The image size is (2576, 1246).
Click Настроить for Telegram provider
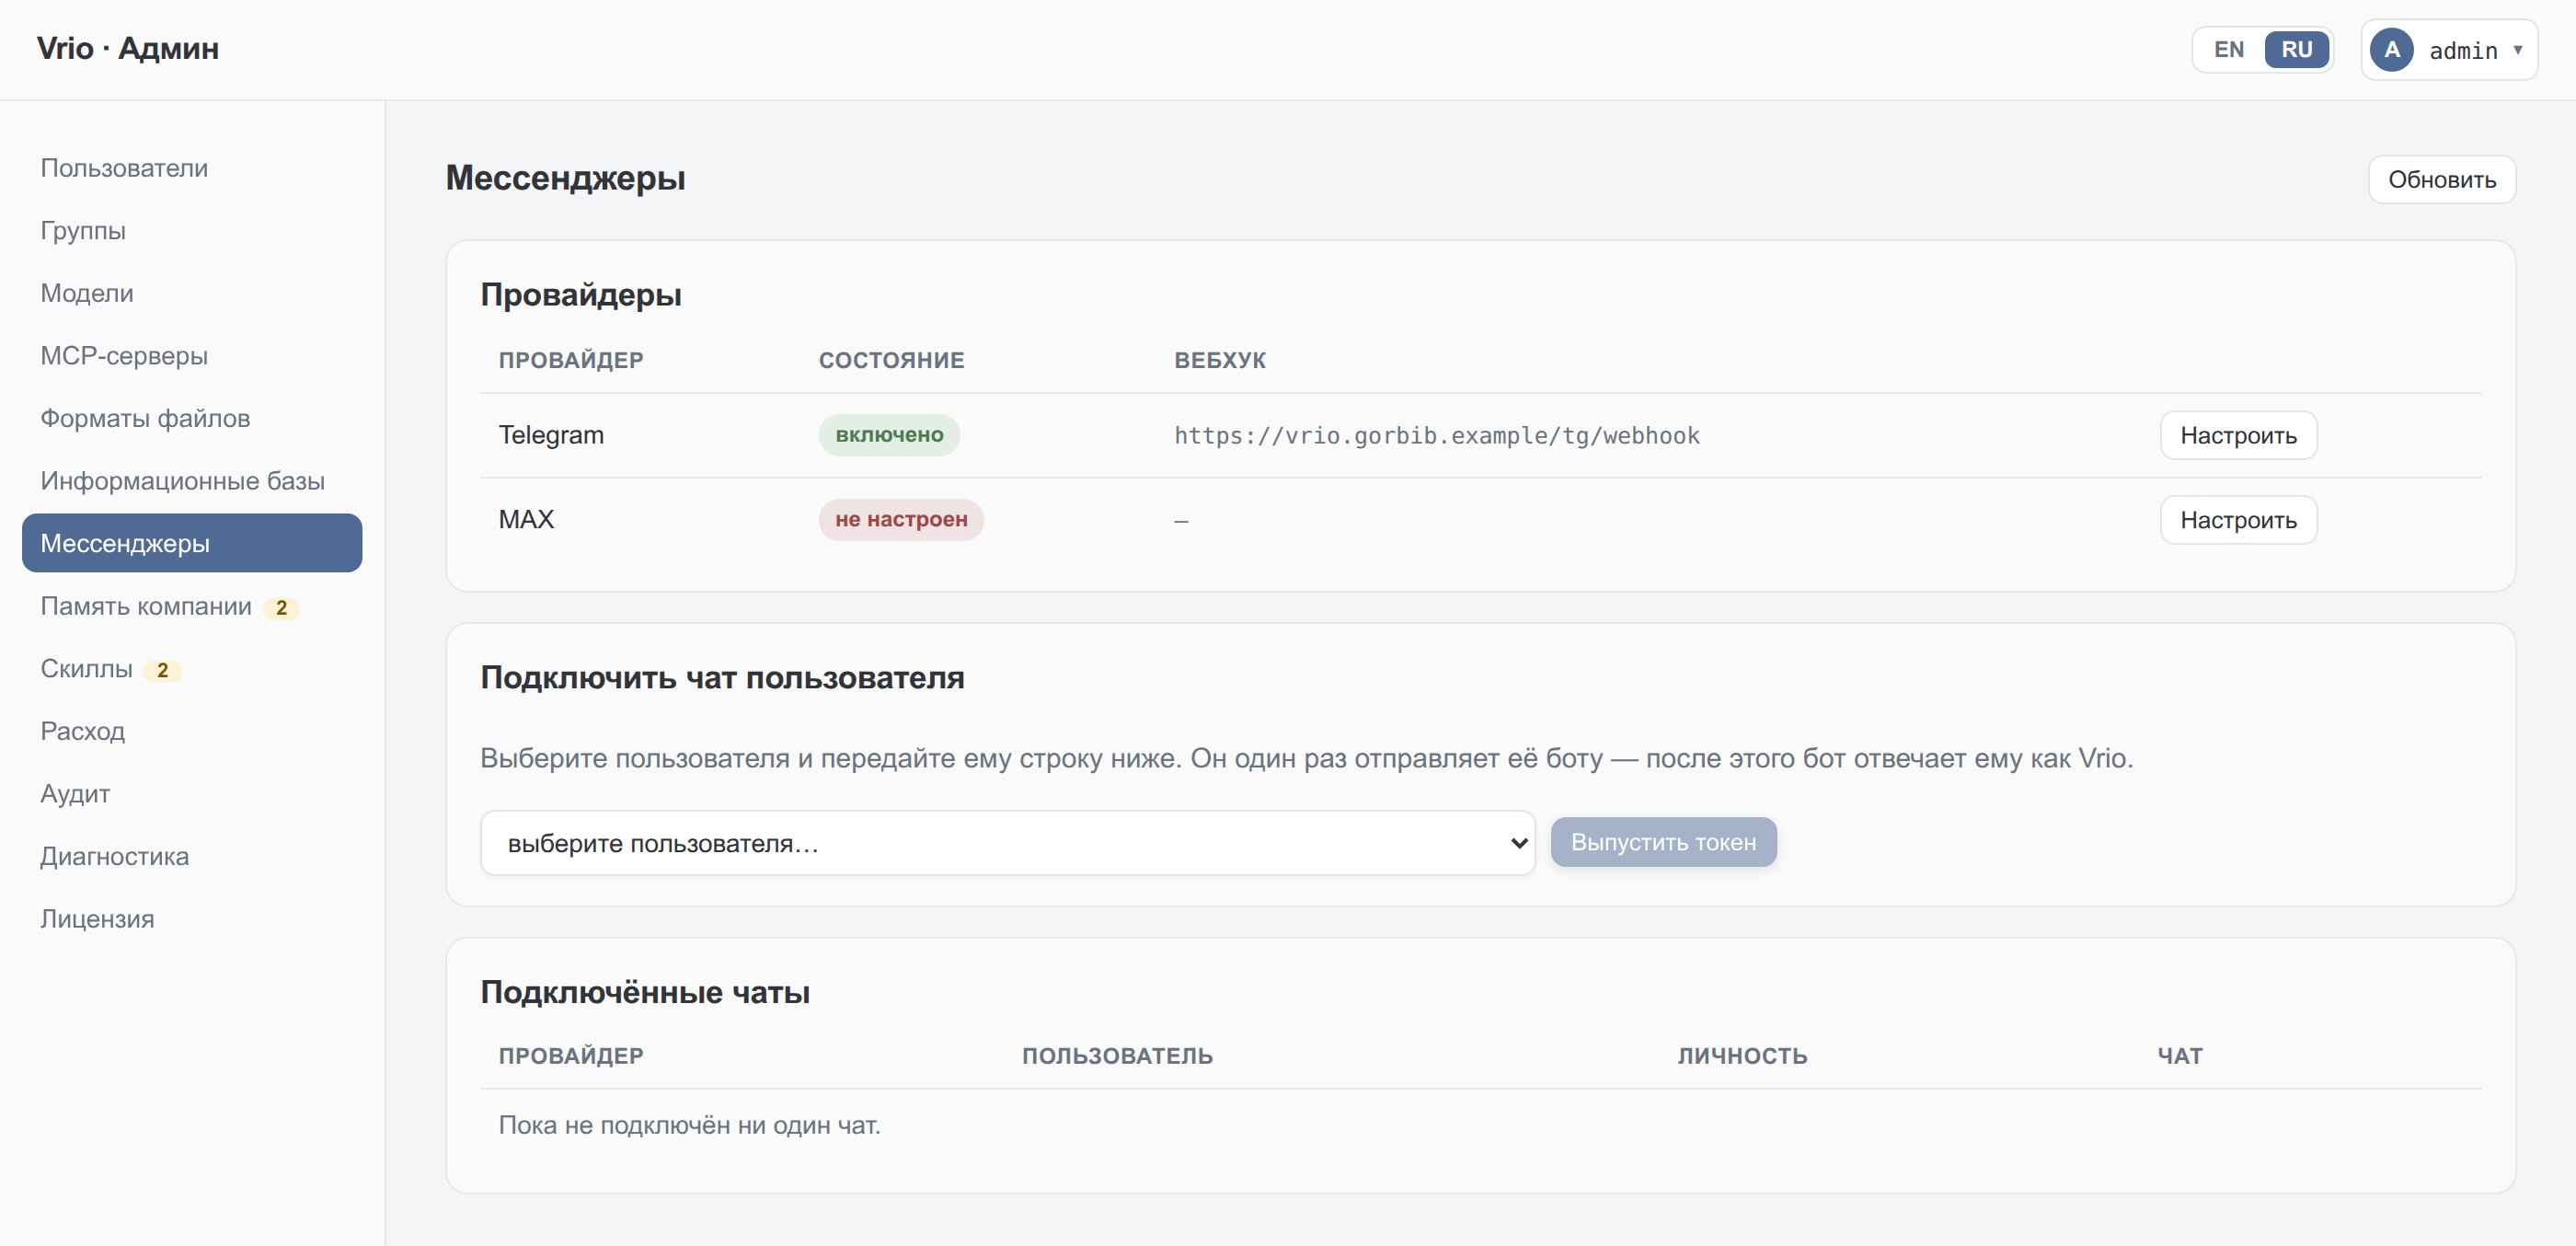2238,436
